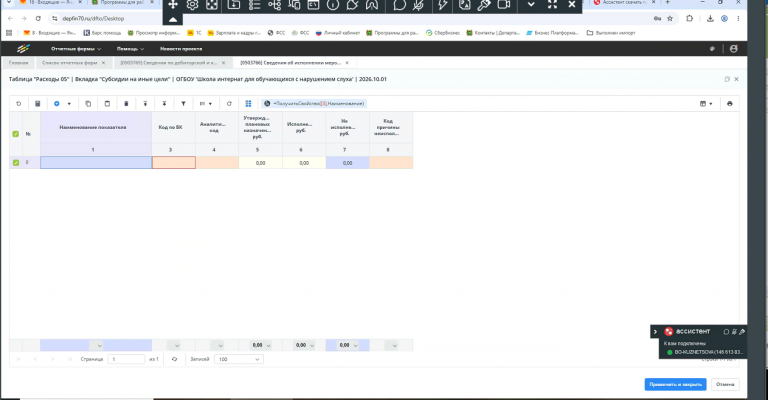The image size is (768, 400).
Task: Click the filter funnel icon
Action: pos(184,104)
